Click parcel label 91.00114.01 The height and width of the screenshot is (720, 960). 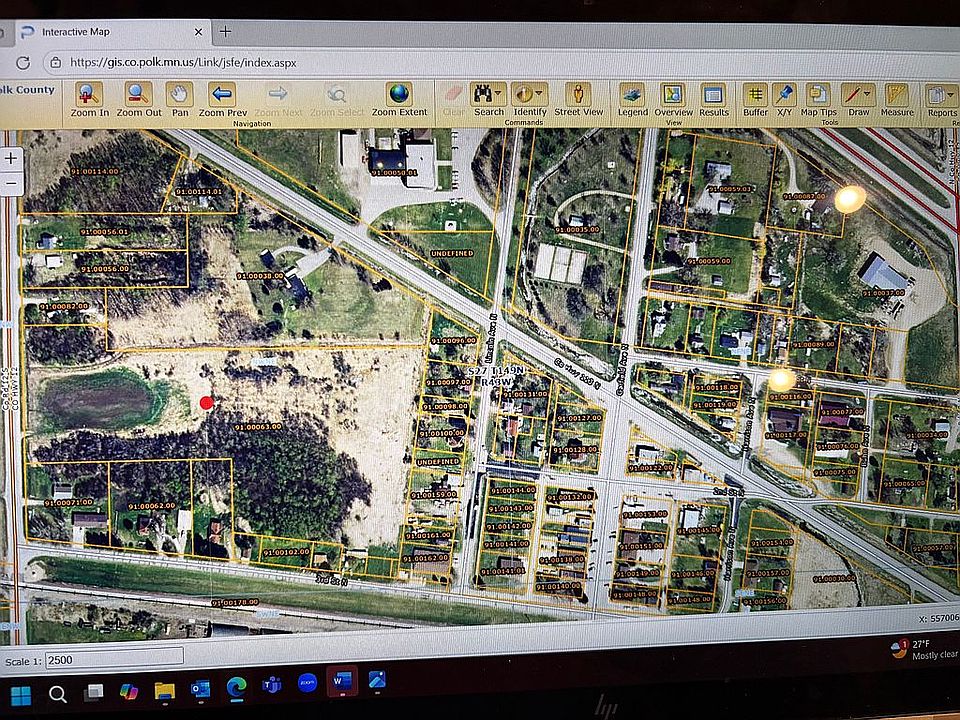[x=198, y=192]
